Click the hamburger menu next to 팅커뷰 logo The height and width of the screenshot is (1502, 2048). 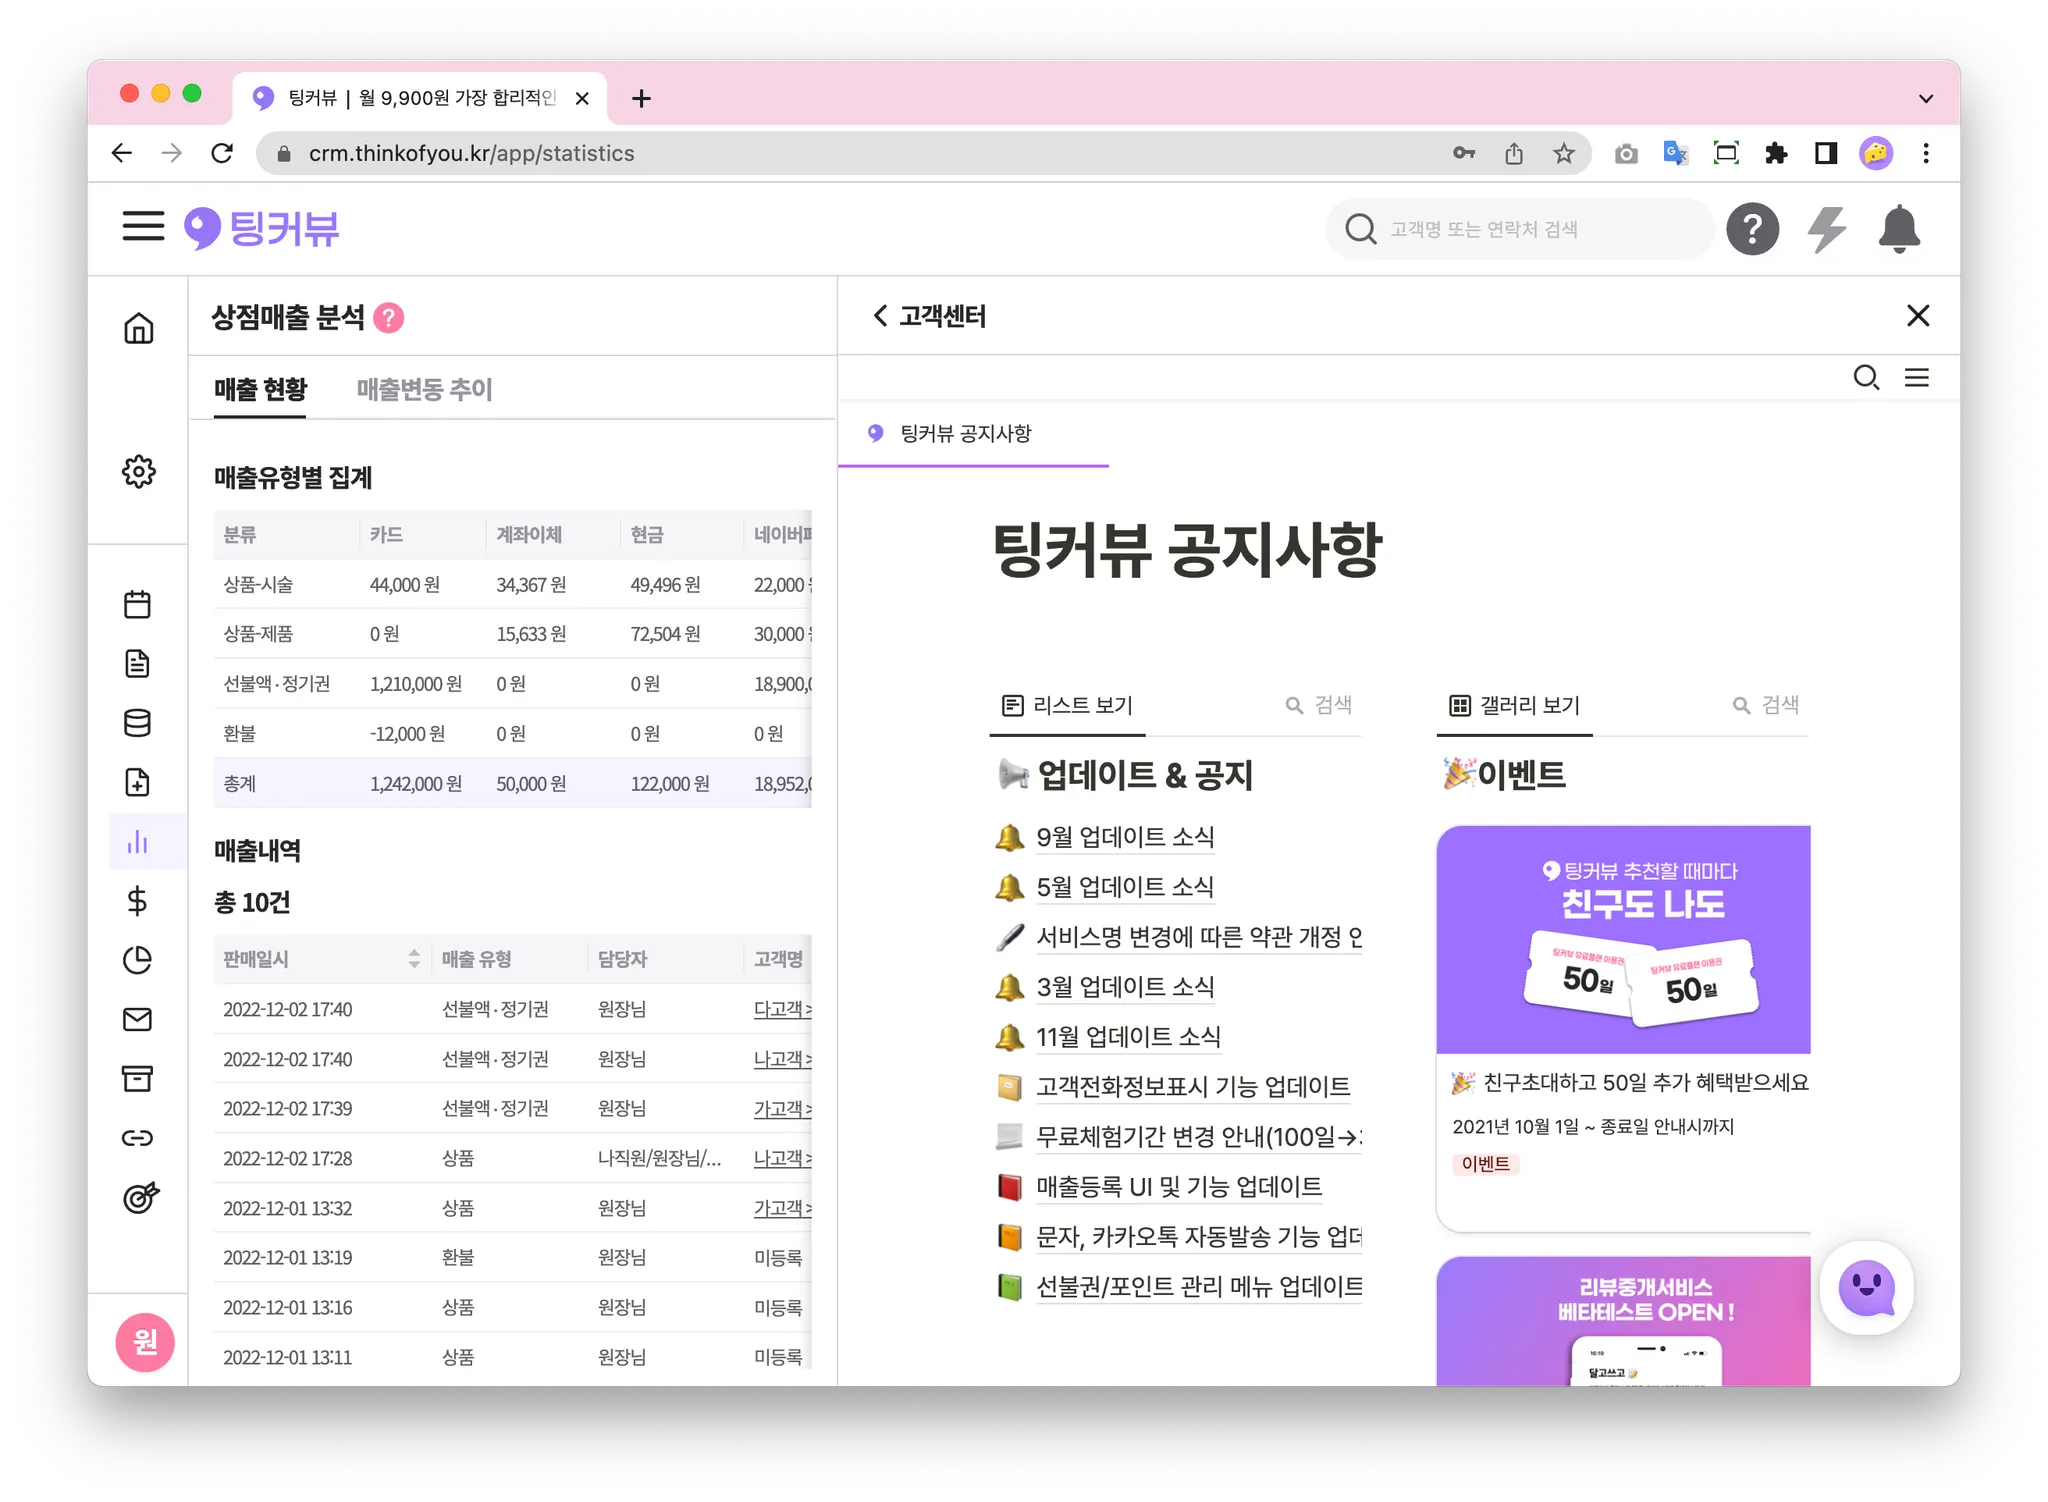(x=143, y=227)
